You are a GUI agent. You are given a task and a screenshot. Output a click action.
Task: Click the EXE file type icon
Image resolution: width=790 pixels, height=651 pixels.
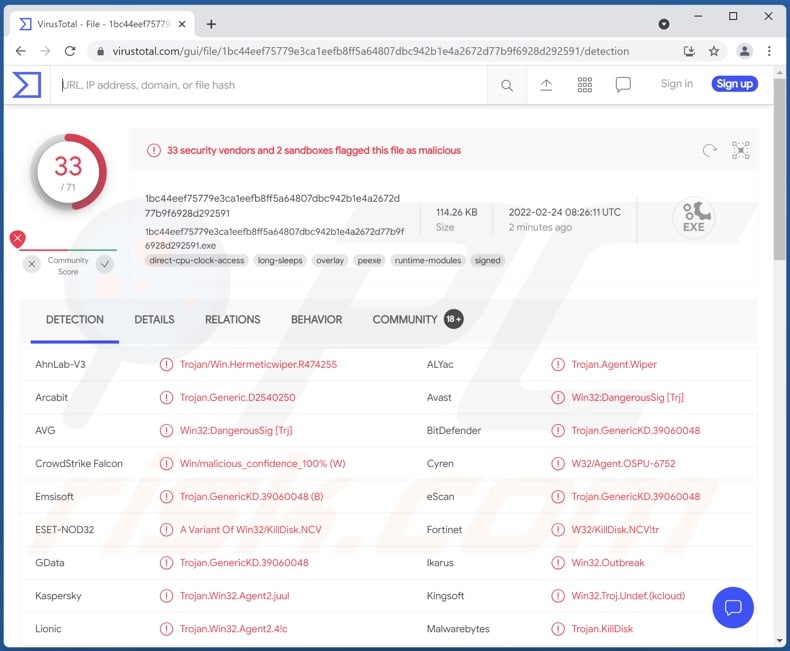[694, 218]
